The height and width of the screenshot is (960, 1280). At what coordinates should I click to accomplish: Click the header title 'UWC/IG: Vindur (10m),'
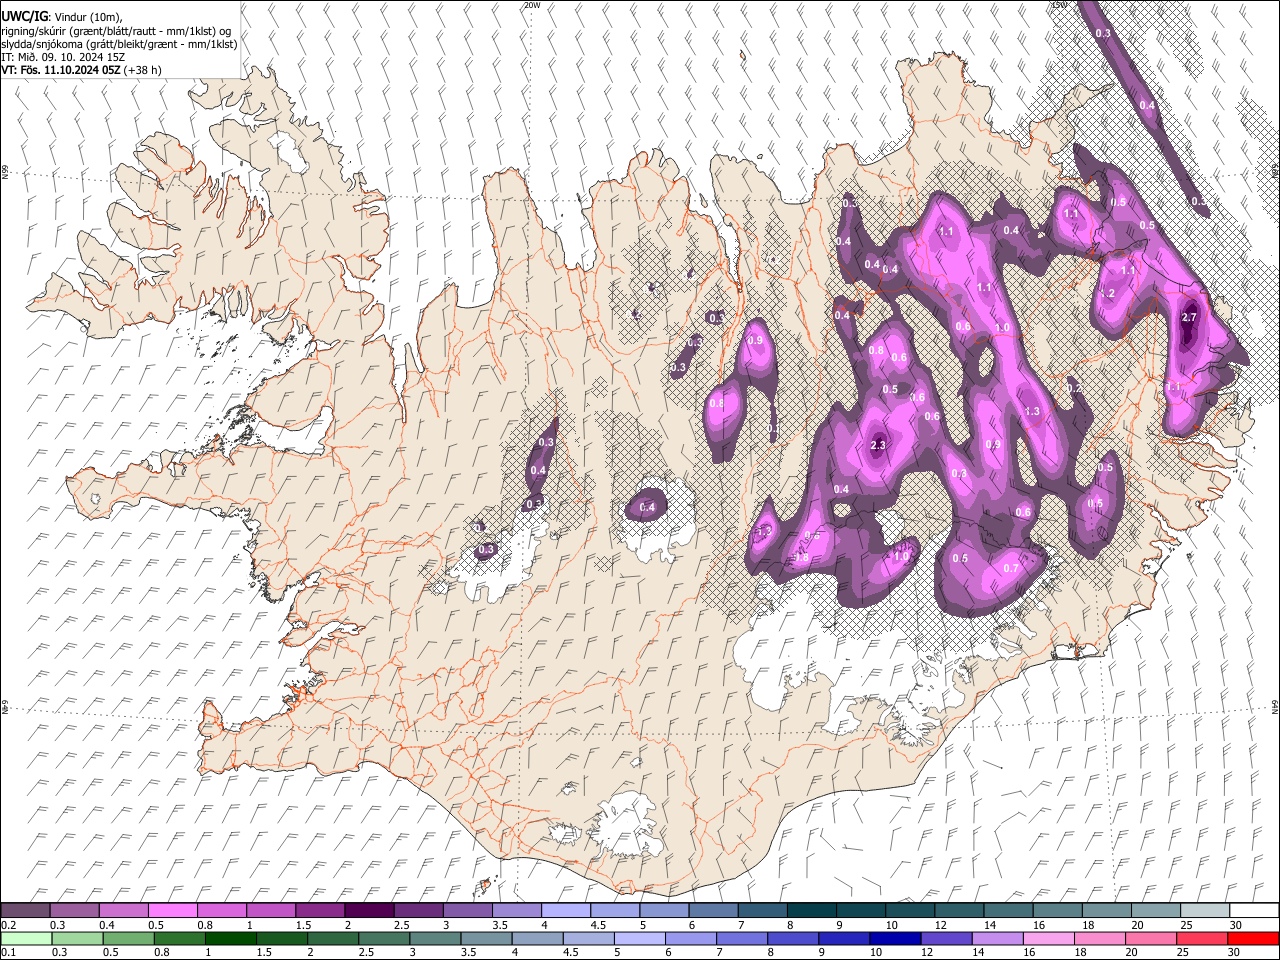(x=63, y=18)
